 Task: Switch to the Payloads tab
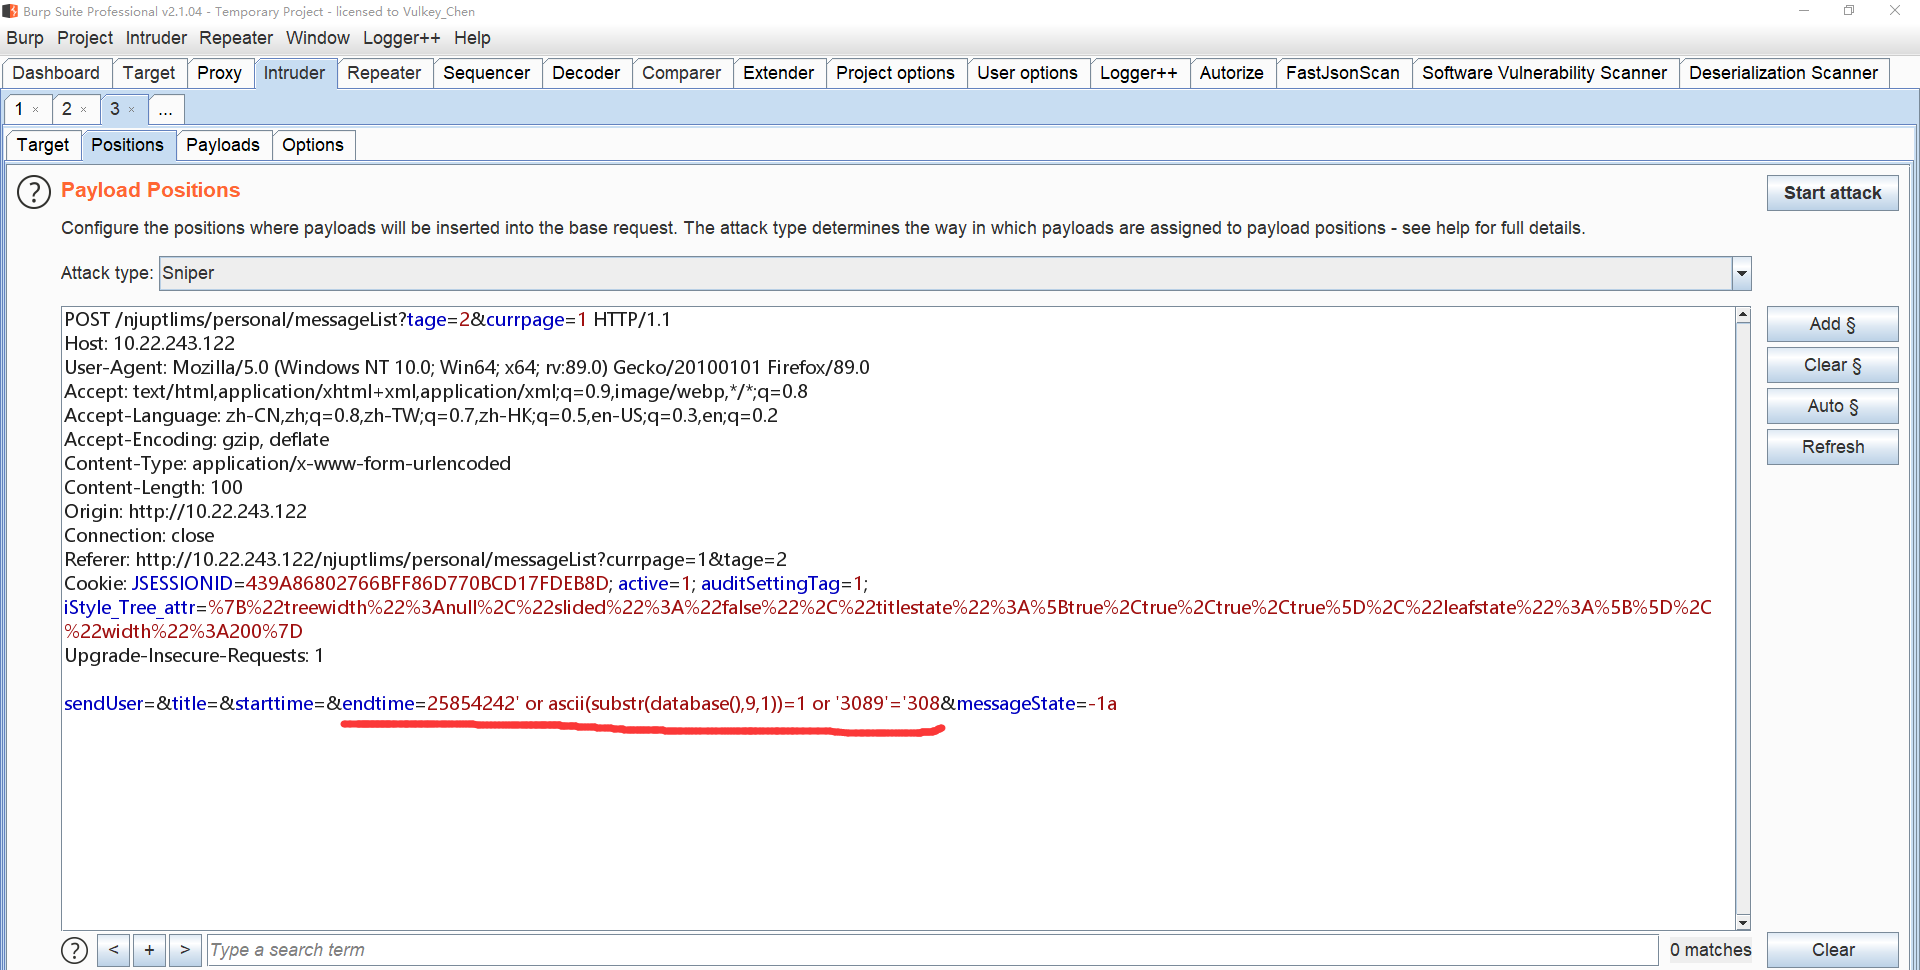pyautogui.click(x=223, y=145)
